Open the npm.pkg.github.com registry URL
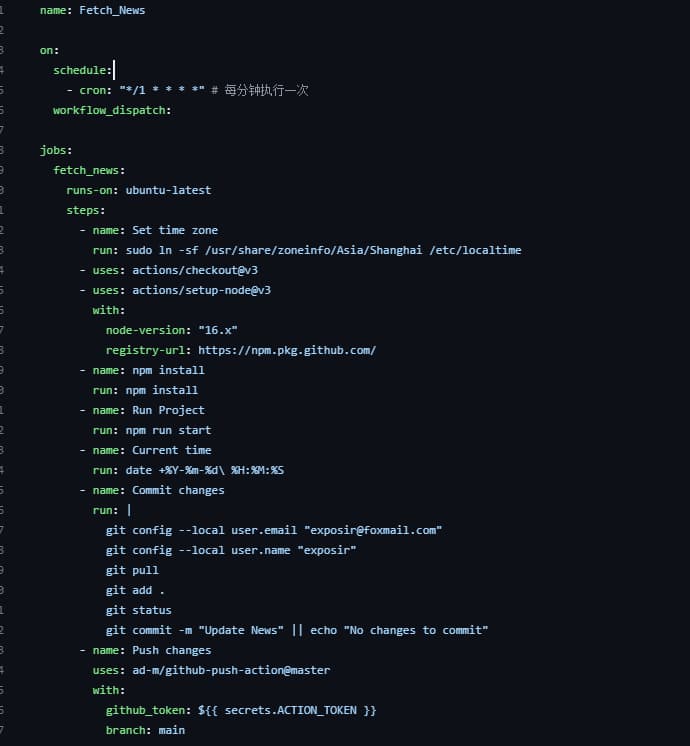690x746 pixels. pyautogui.click(x=287, y=350)
